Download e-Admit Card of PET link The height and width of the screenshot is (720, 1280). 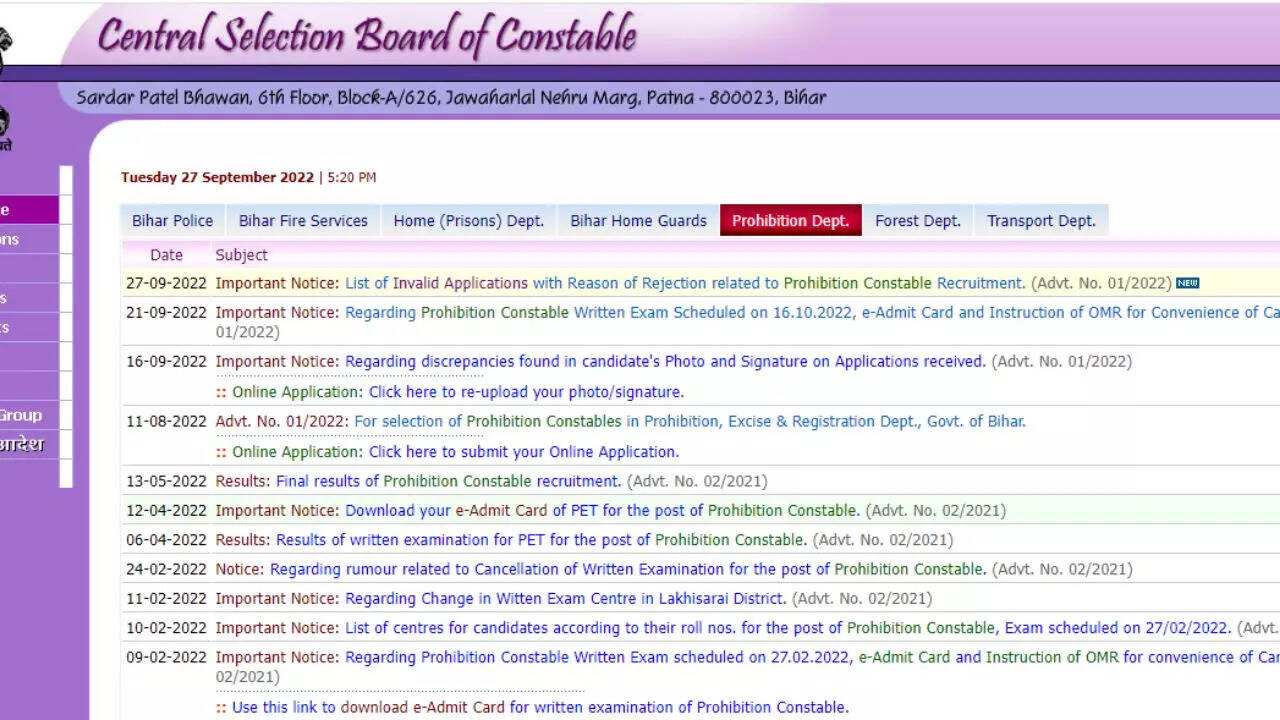(602, 510)
